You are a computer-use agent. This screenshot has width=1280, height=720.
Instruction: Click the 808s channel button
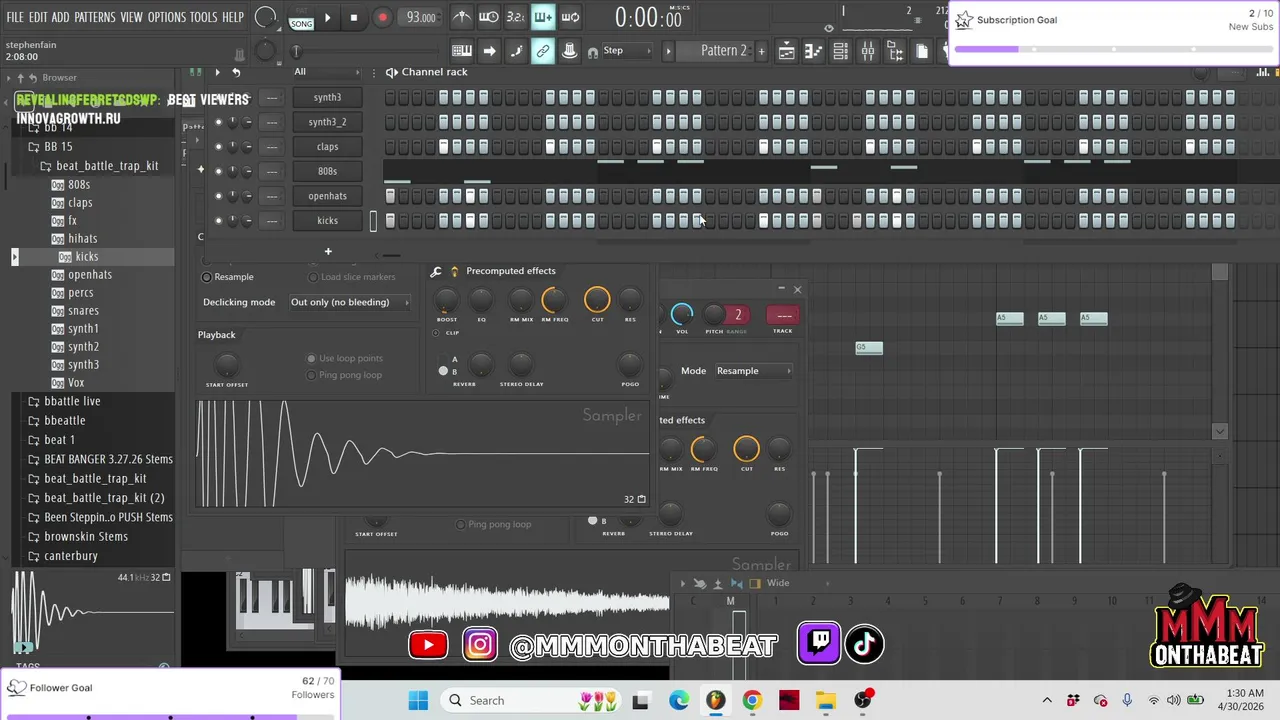click(327, 171)
